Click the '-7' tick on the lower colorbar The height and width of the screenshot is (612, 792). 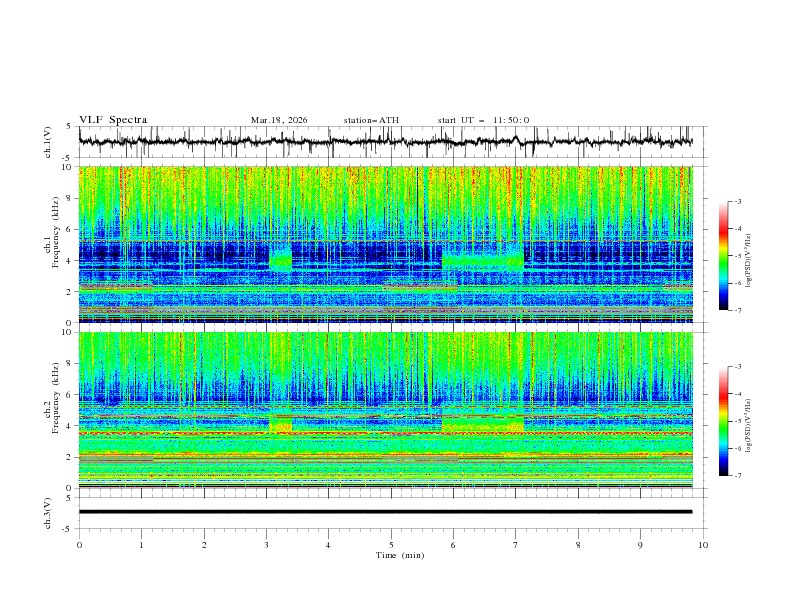(737, 476)
